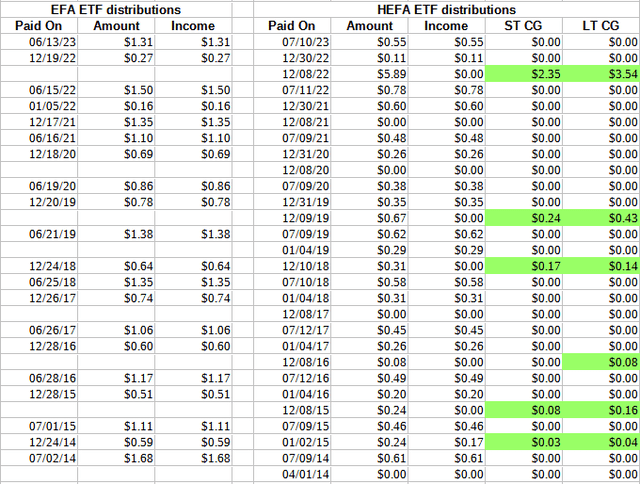Click the EFA date cell 01/05/22
Viewport: 640px width, 484px height.
click(x=39, y=106)
